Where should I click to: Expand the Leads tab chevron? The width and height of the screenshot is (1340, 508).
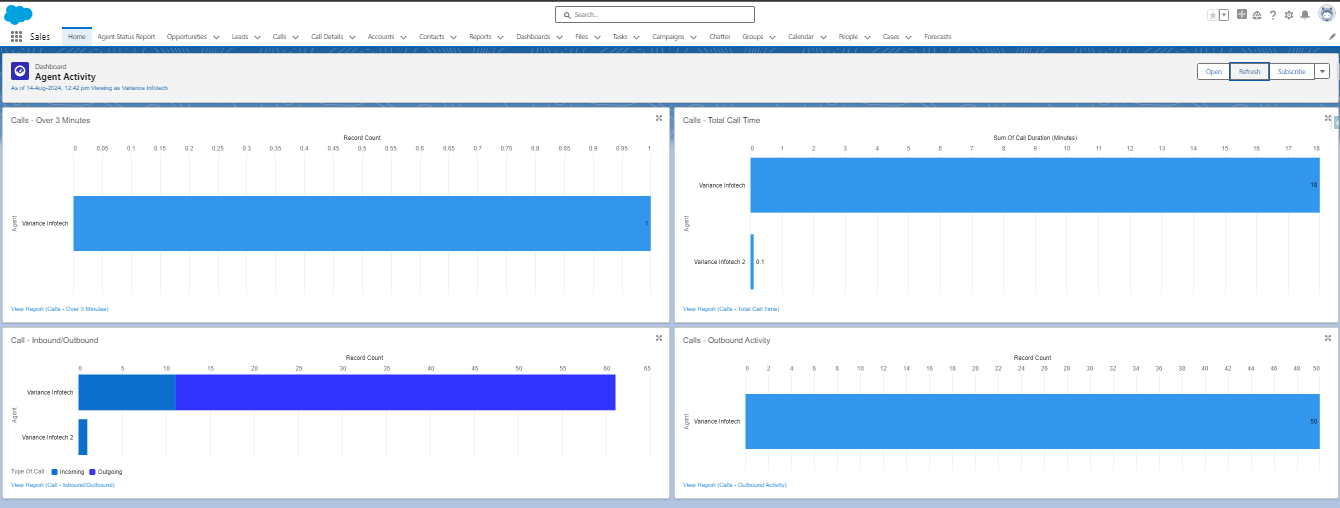click(x=257, y=37)
